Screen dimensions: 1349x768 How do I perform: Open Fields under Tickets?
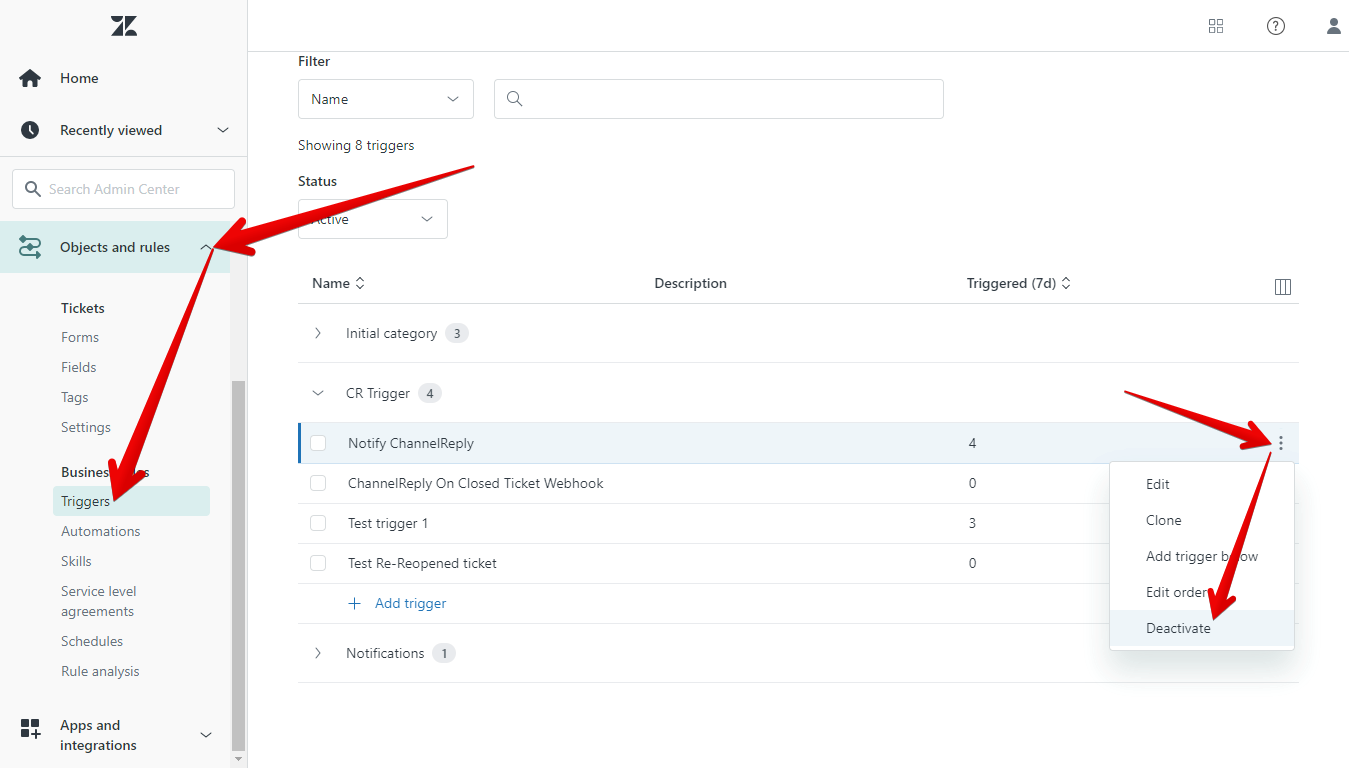click(x=79, y=367)
